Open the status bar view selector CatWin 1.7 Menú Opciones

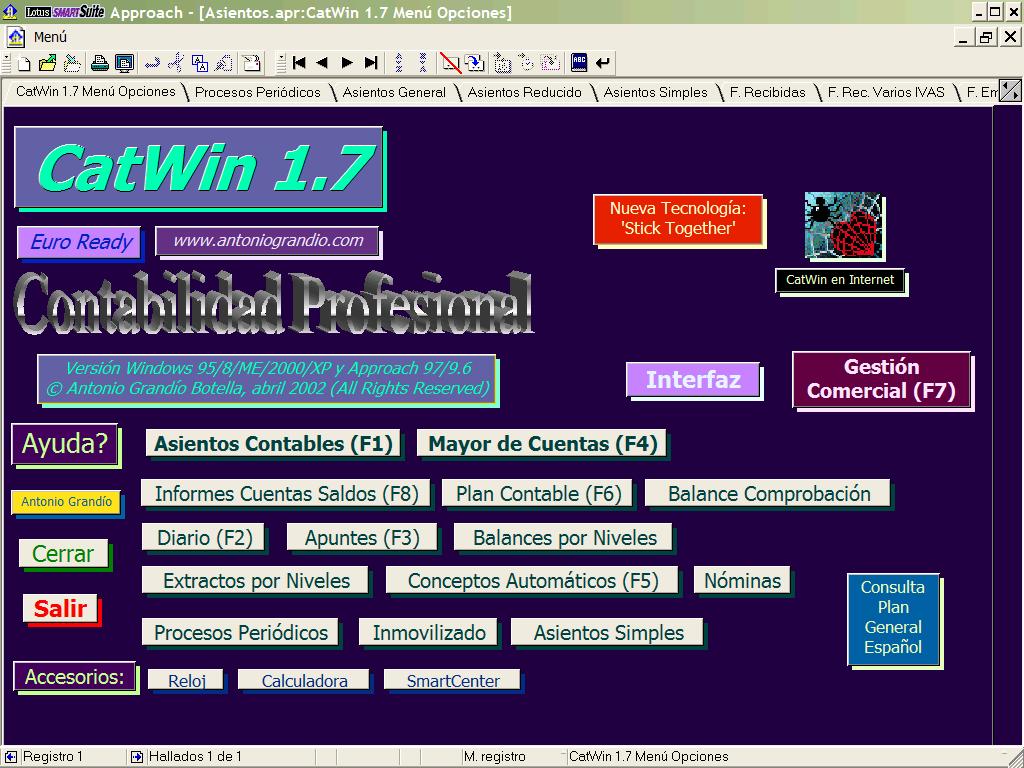(x=650, y=757)
